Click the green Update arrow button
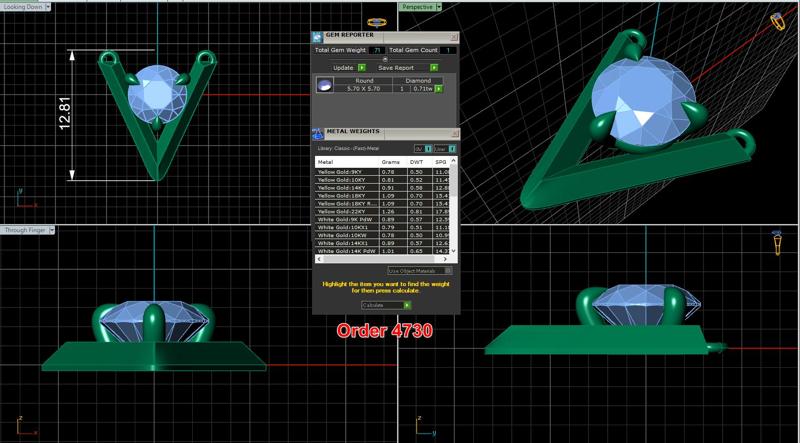The image size is (800, 443). (362, 68)
